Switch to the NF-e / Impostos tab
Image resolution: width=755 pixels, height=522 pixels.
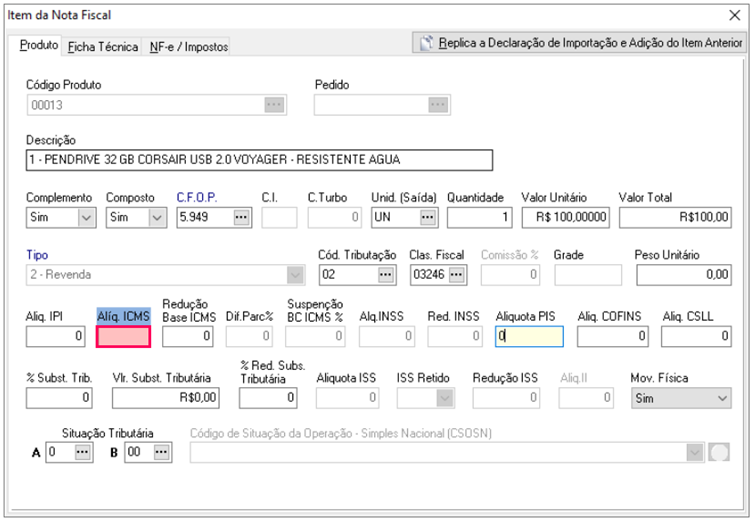tap(188, 47)
